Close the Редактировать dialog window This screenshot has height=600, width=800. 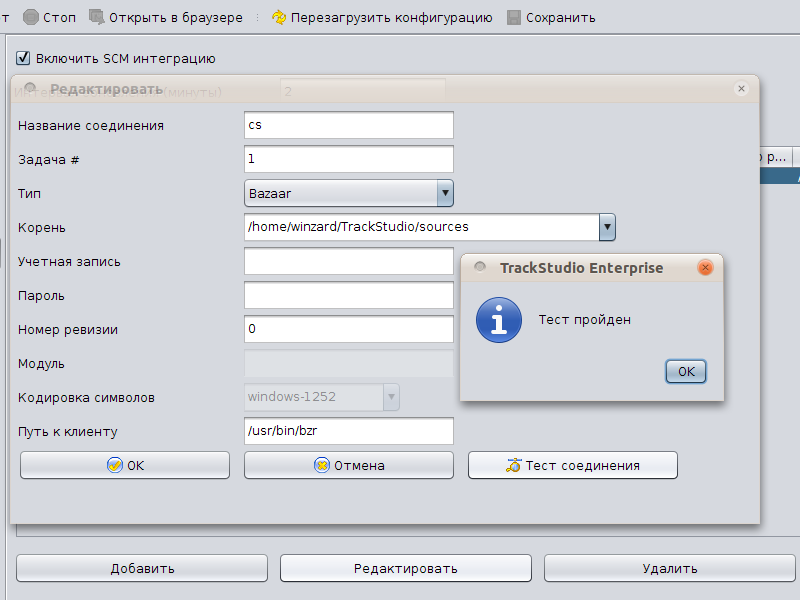pyautogui.click(x=741, y=89)
